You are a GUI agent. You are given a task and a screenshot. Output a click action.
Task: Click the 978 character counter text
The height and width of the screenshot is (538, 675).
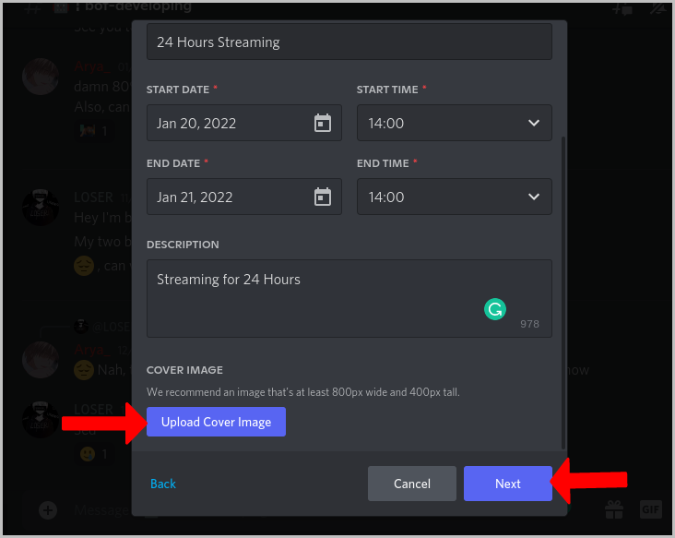point(529,324)
